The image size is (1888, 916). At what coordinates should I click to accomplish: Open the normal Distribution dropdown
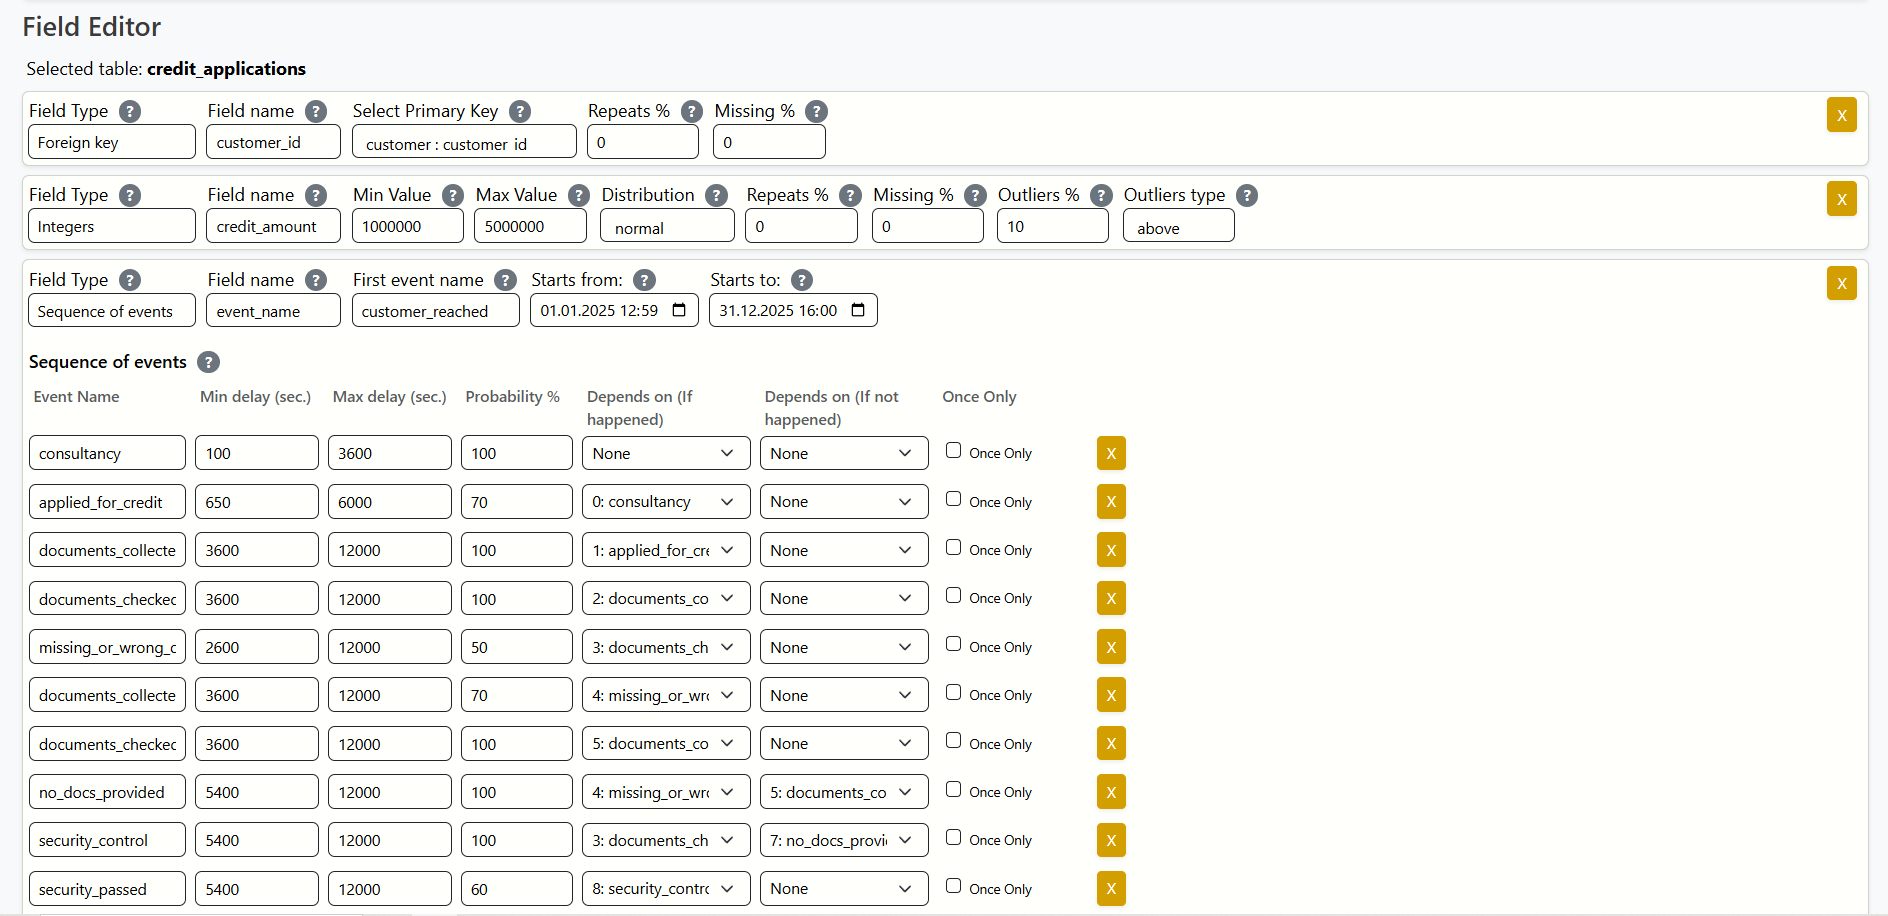[x=666, y=227]
